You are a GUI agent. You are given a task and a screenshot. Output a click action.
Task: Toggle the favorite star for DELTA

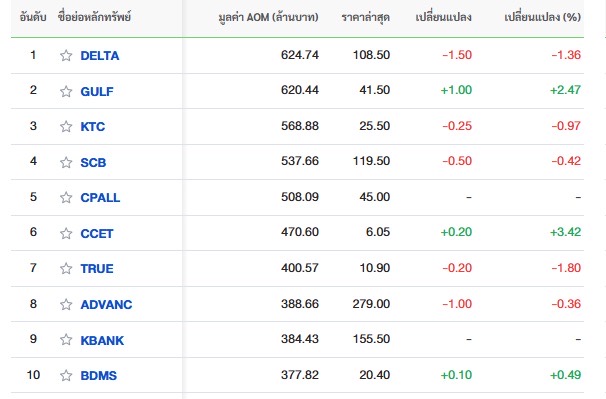click(66, 56)
